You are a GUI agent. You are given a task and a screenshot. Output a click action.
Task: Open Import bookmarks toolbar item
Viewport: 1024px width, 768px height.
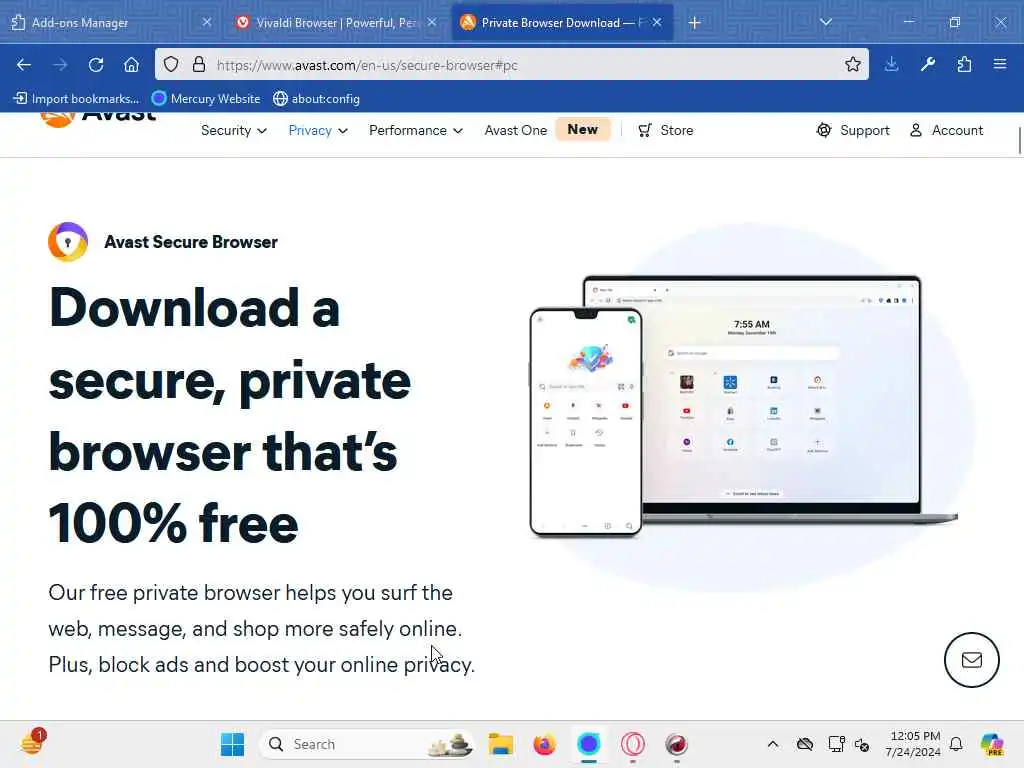[x=76, y=99]
